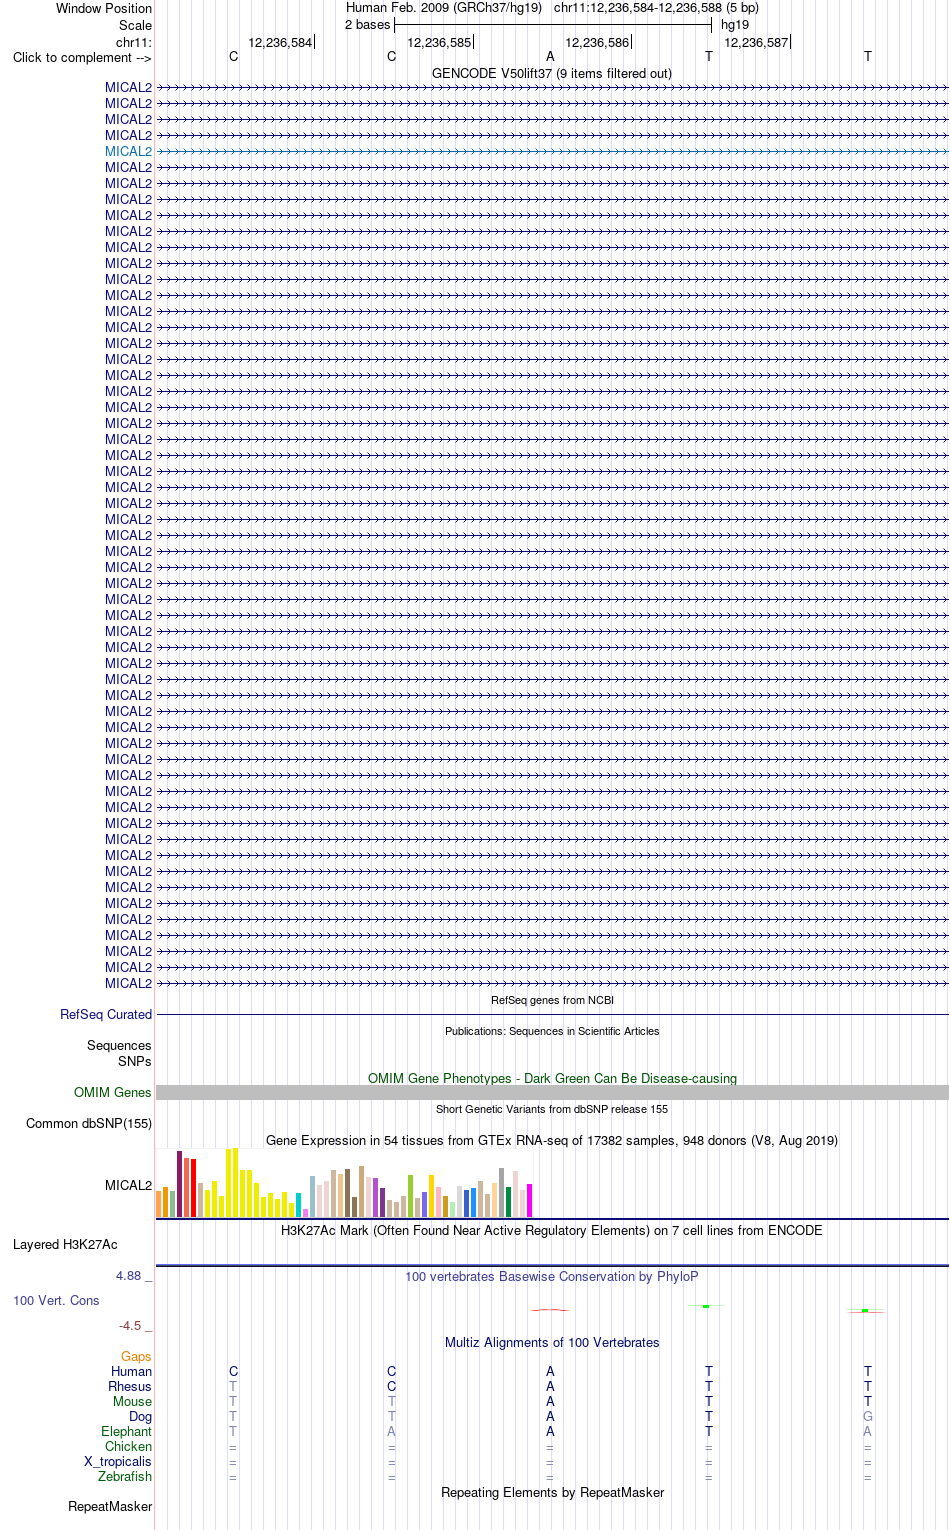Click base 'A' in the complement sequence row

(550, 57)
